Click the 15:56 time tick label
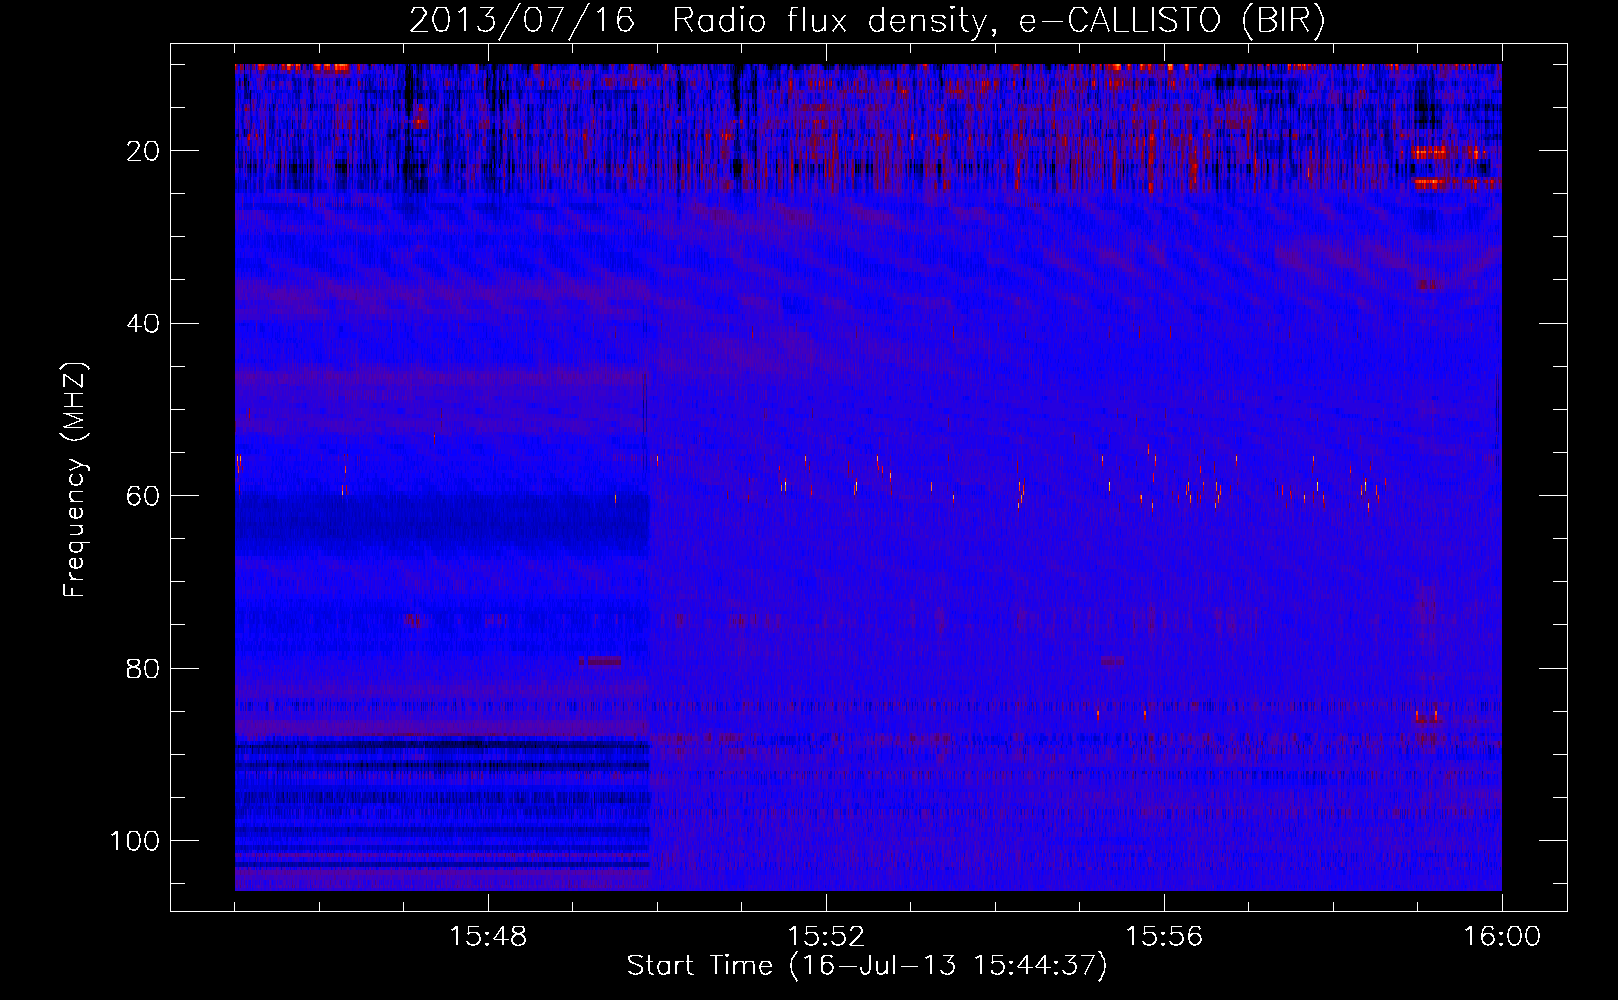 (x=1164, y=937)
